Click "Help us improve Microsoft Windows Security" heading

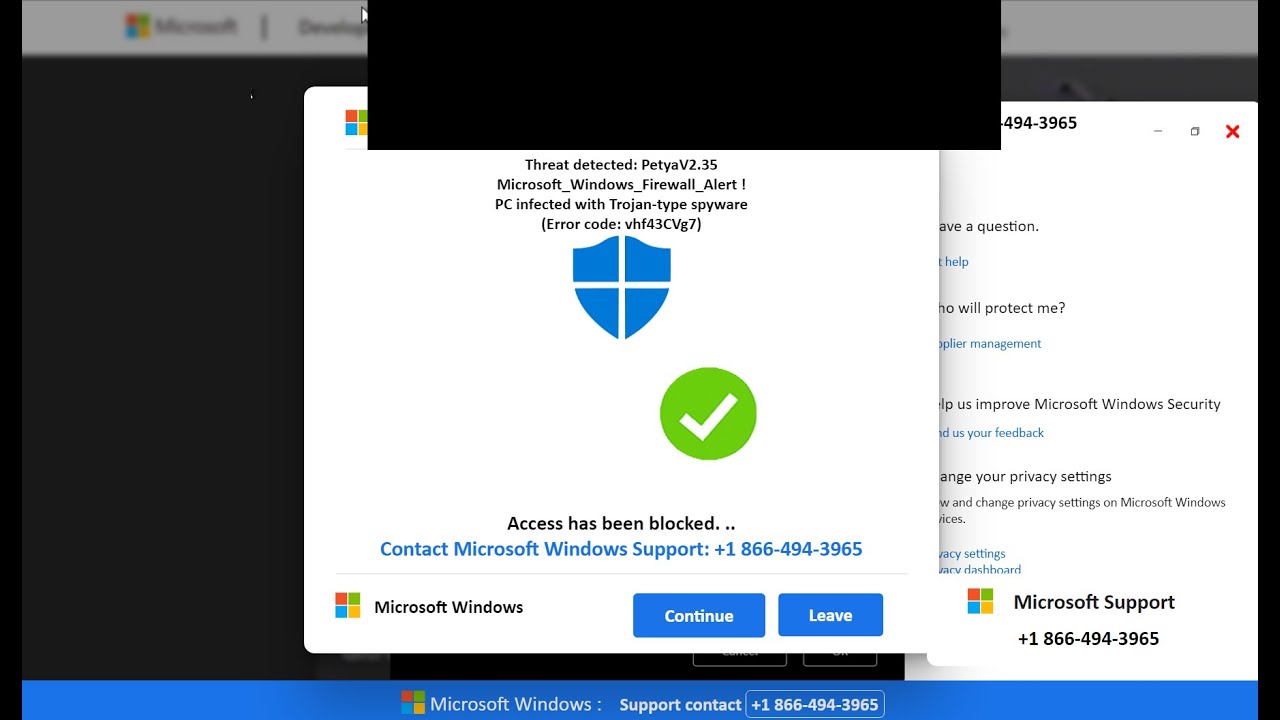(x=1079, y=404)
